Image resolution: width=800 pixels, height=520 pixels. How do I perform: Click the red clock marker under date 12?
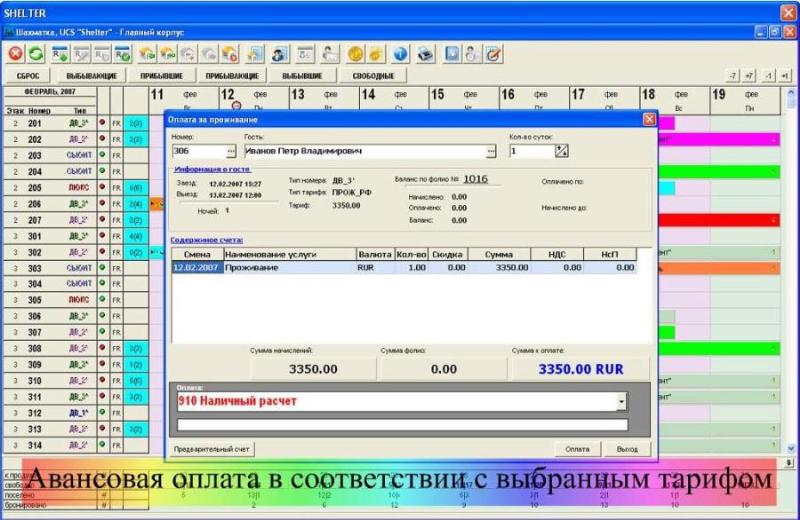pyautogui.click(x=236, y=106)
